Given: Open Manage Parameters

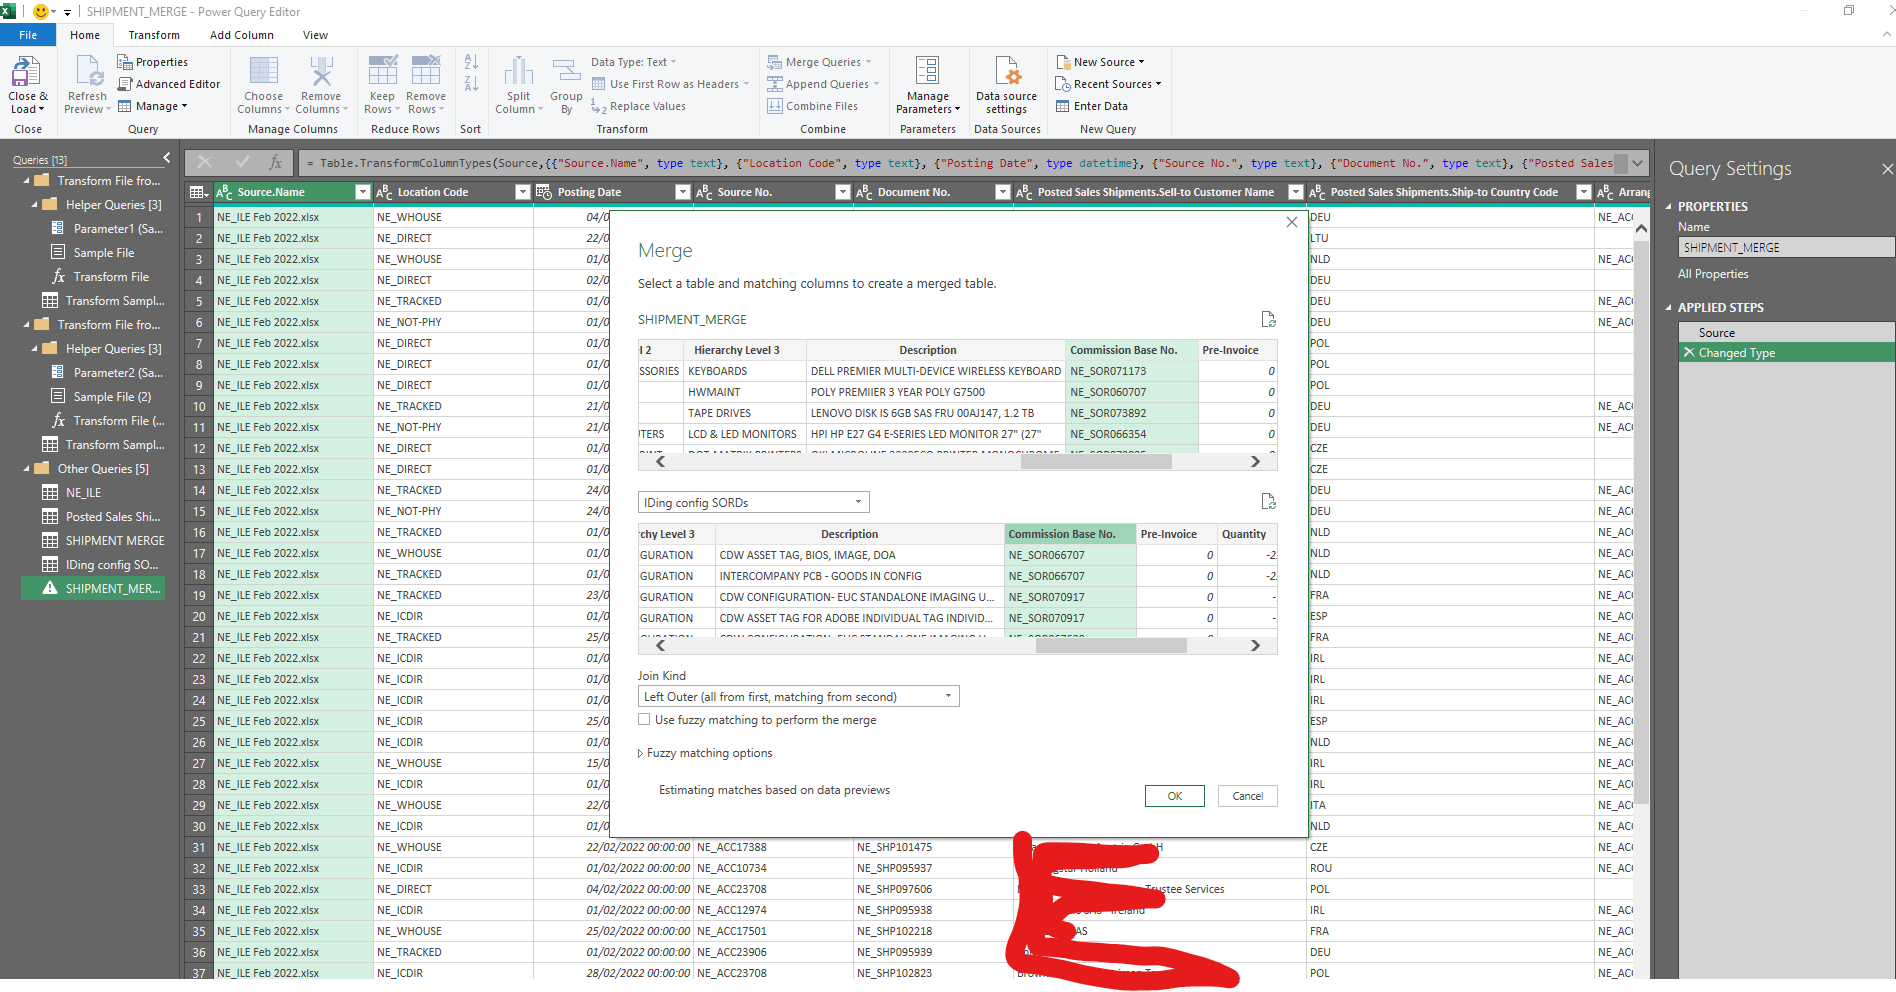Looking at the screenshot, I should [x=928, y=85].
